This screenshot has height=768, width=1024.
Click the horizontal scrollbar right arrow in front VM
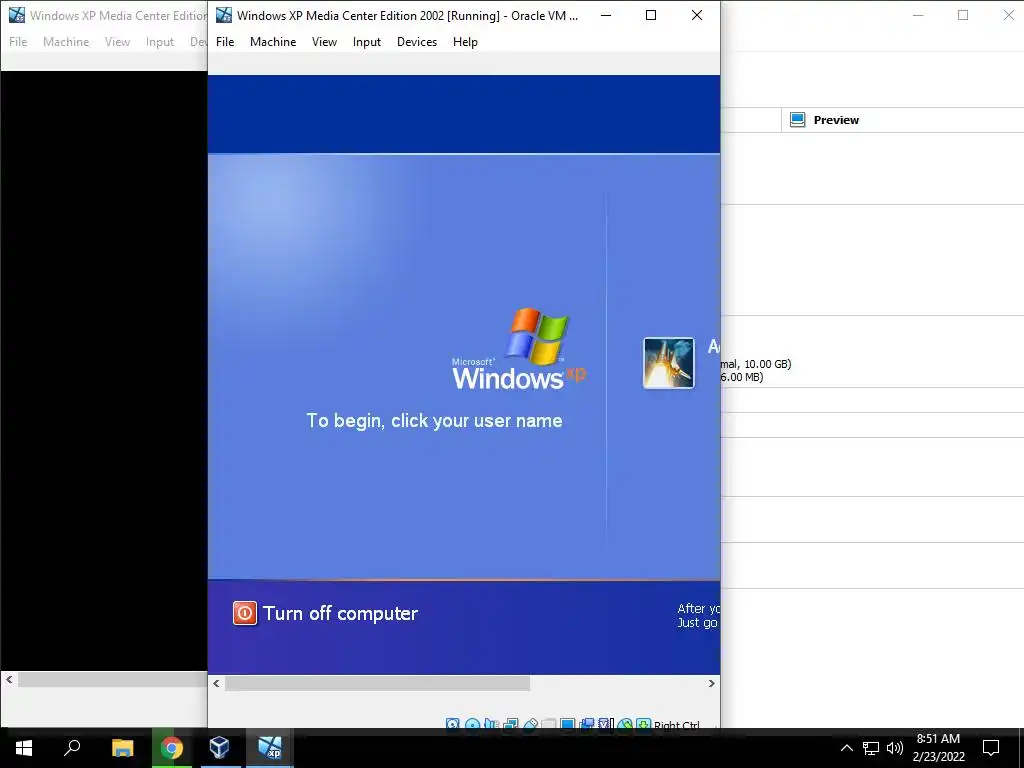[x=711, y=683]
